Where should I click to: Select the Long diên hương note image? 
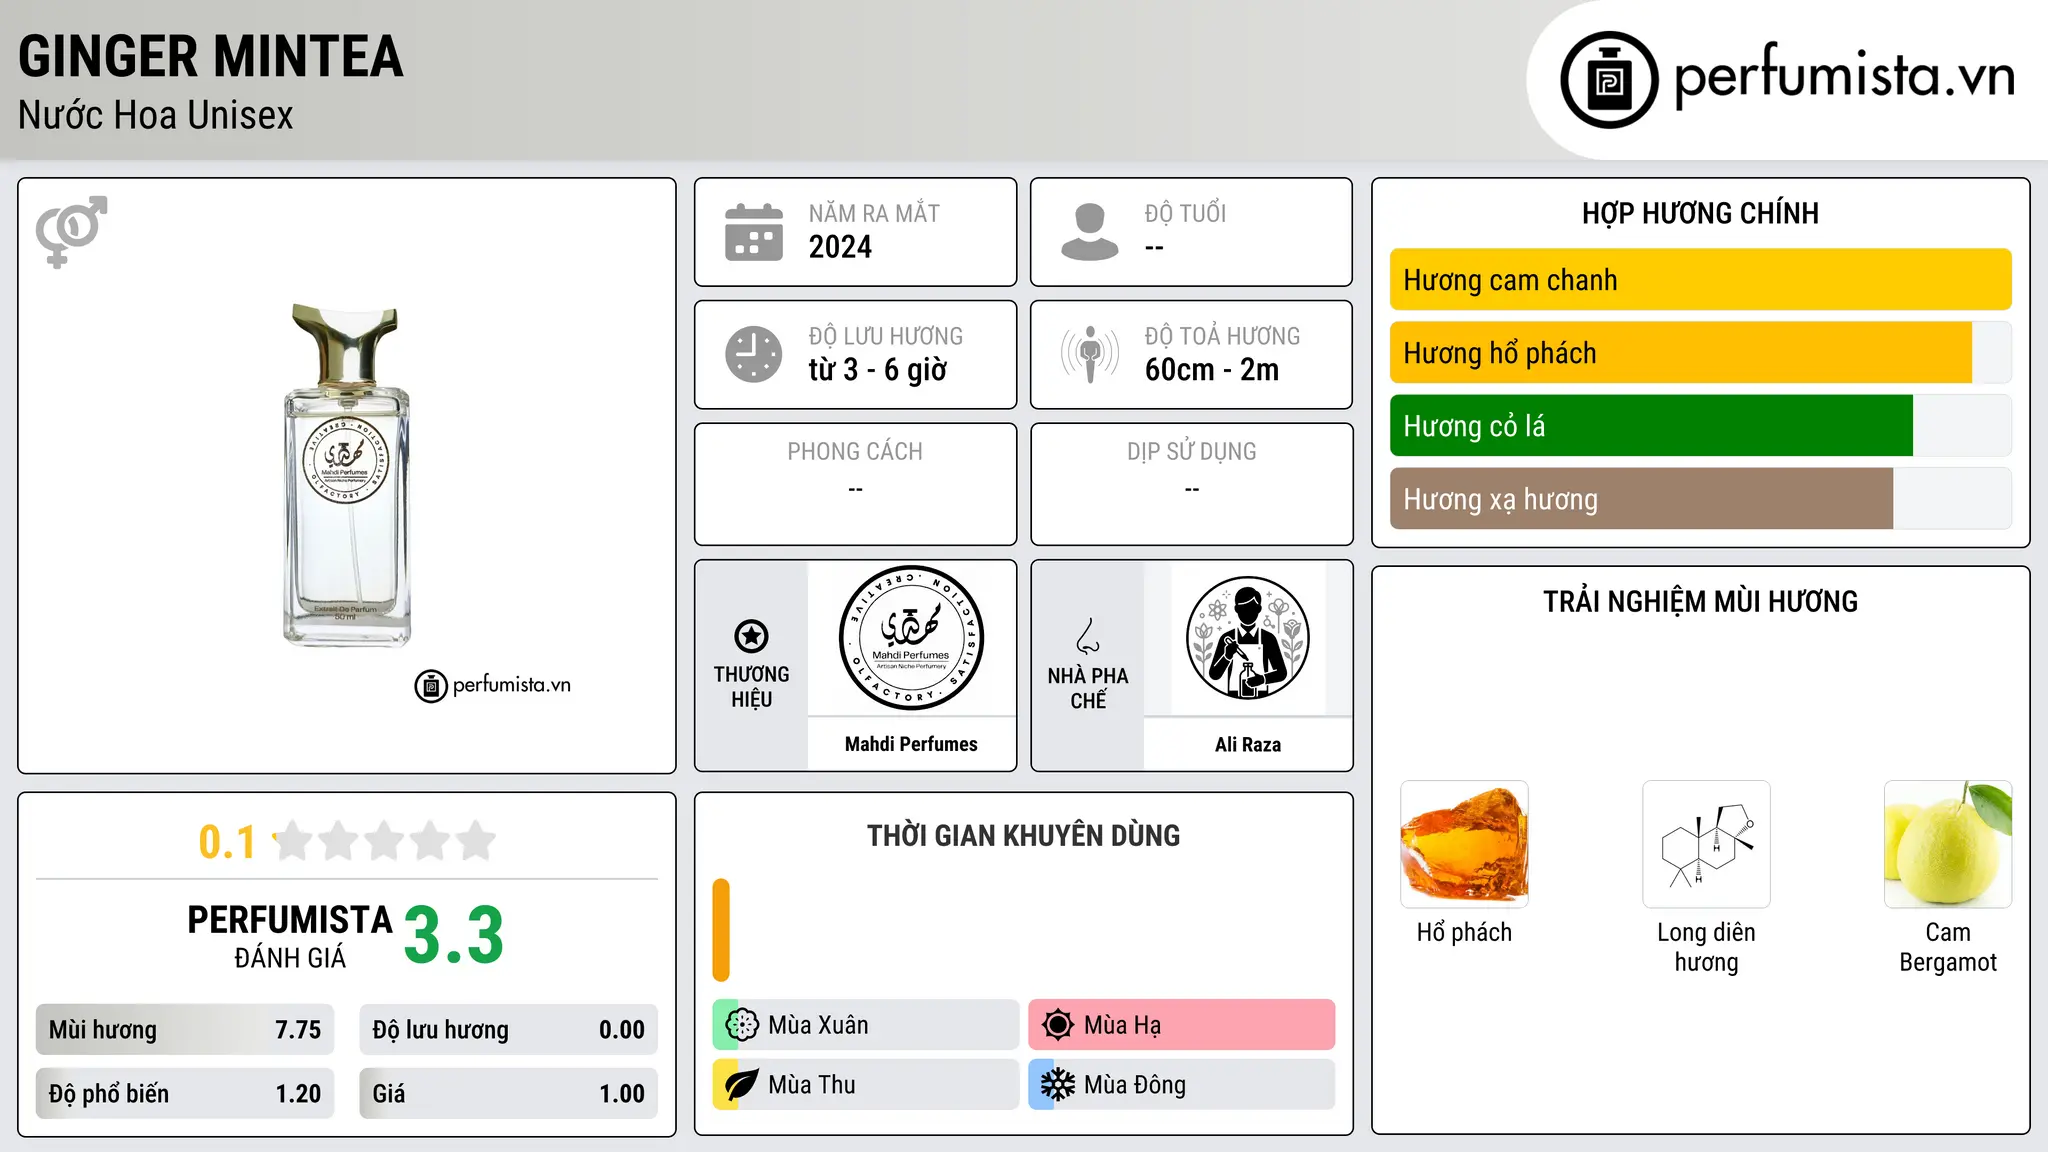(x=1706, y=844)
